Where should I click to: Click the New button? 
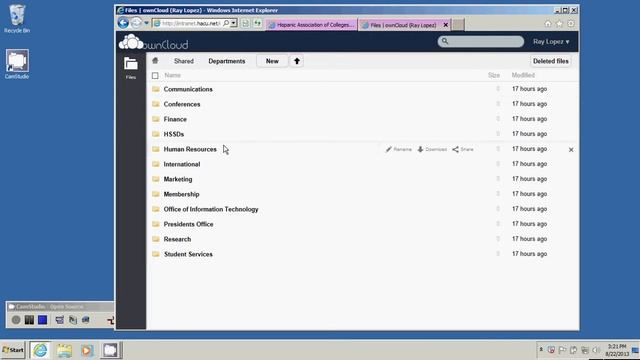tap(272, 61)
